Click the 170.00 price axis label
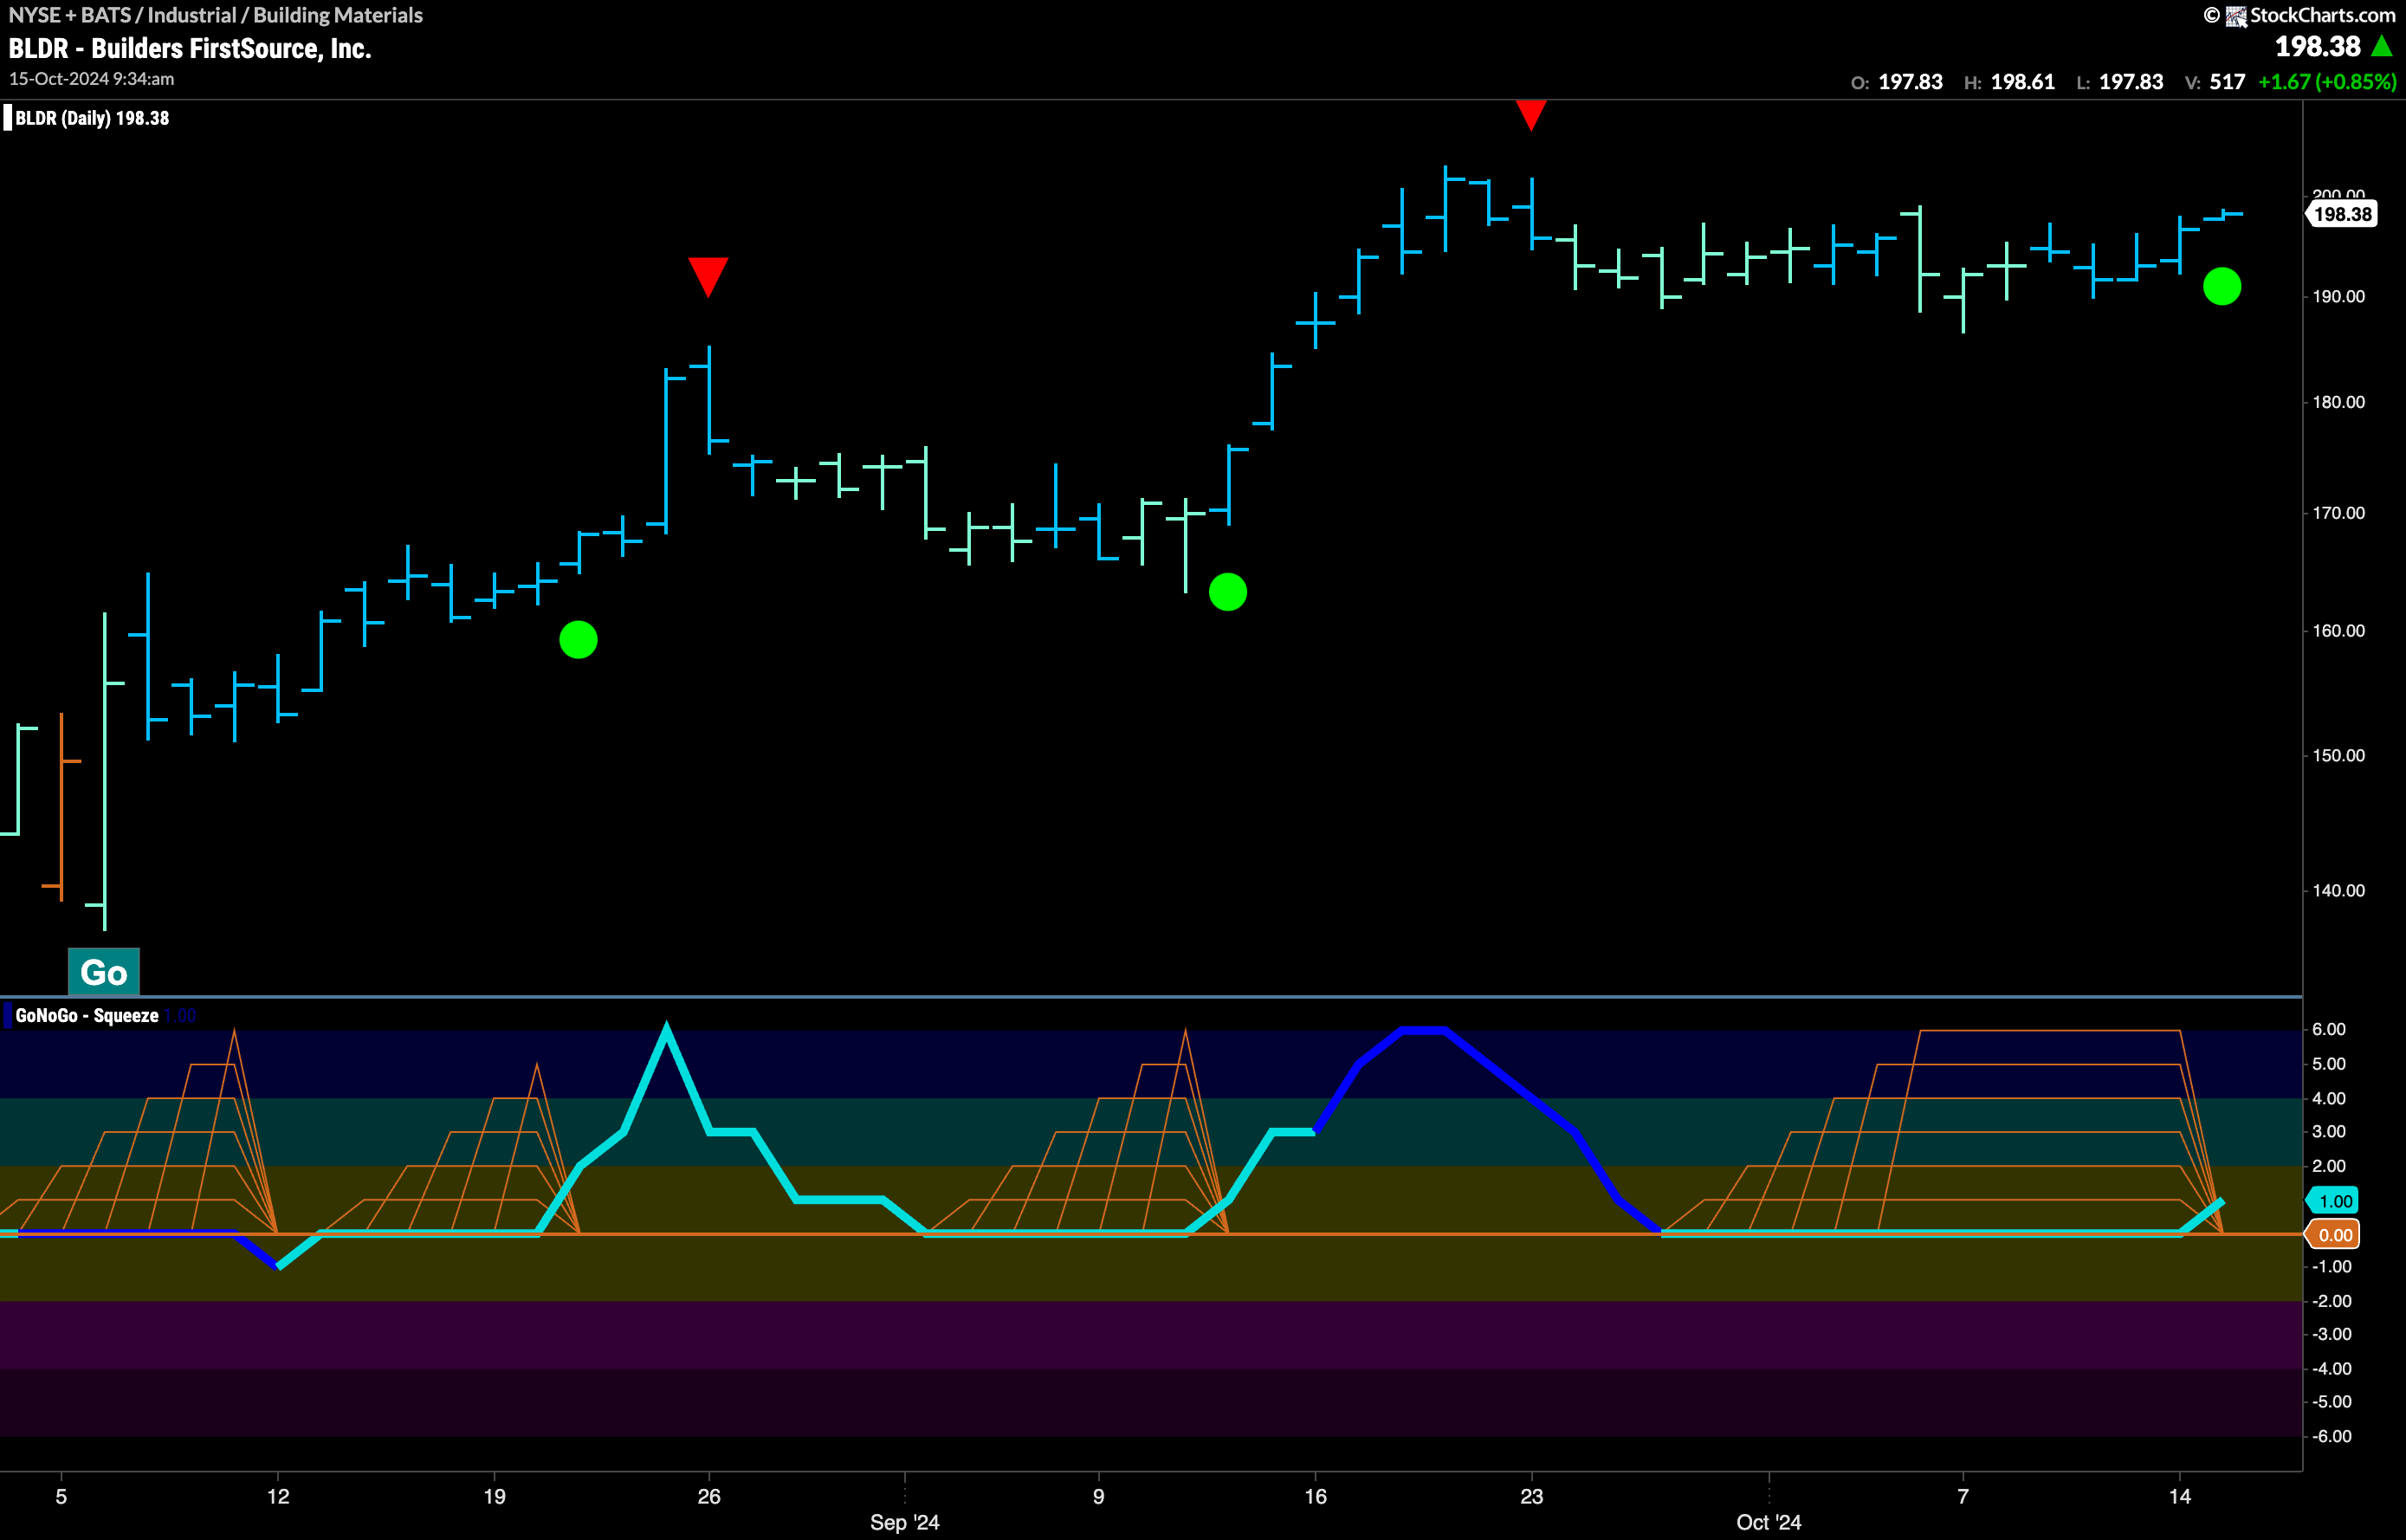The image size is (2406, 1540). 2338,513
